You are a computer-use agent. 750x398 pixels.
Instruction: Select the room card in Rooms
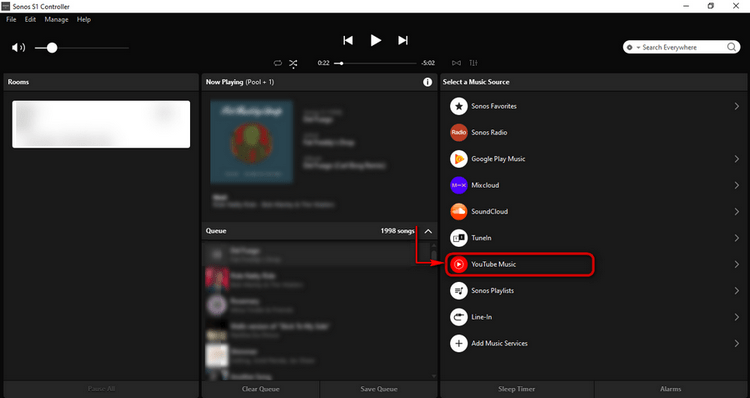tap(101, 124)
